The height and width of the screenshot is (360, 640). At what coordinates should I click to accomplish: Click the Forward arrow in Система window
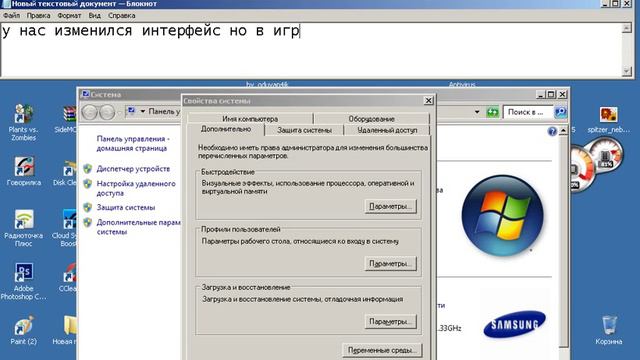(107, 112)
